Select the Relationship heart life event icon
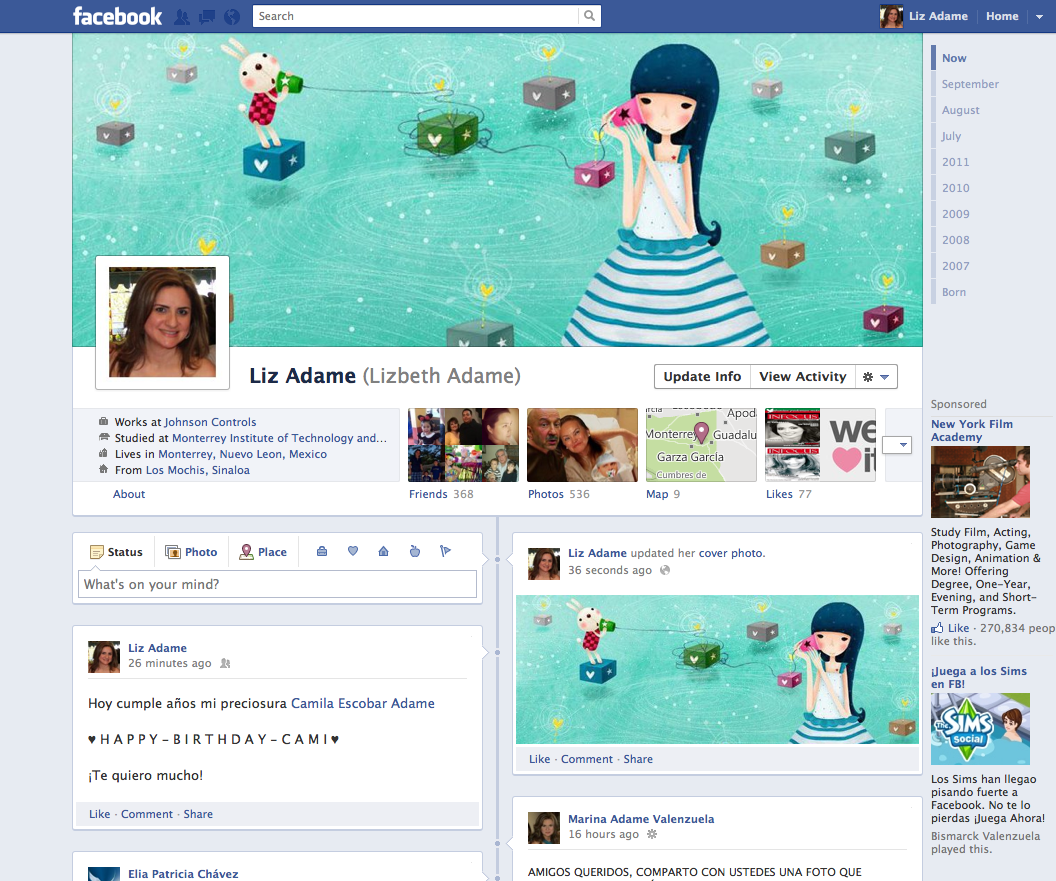The width and height of the screenshot is (1056, 881). (352, 552)
